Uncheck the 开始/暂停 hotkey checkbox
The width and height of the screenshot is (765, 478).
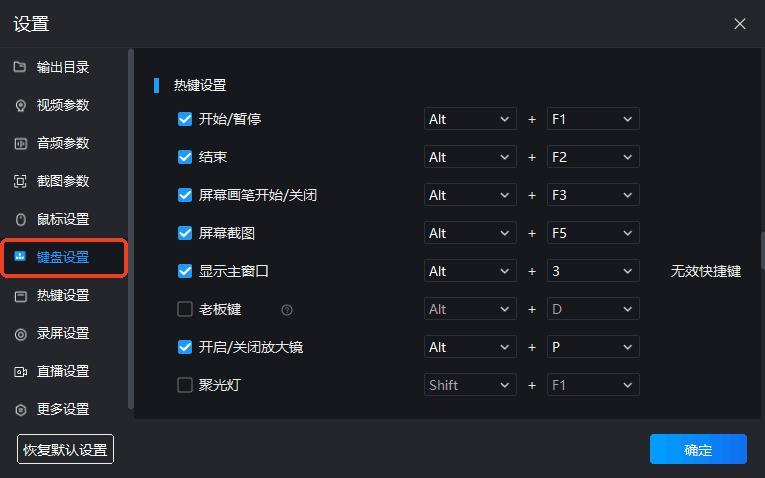(x=185, y=119)
